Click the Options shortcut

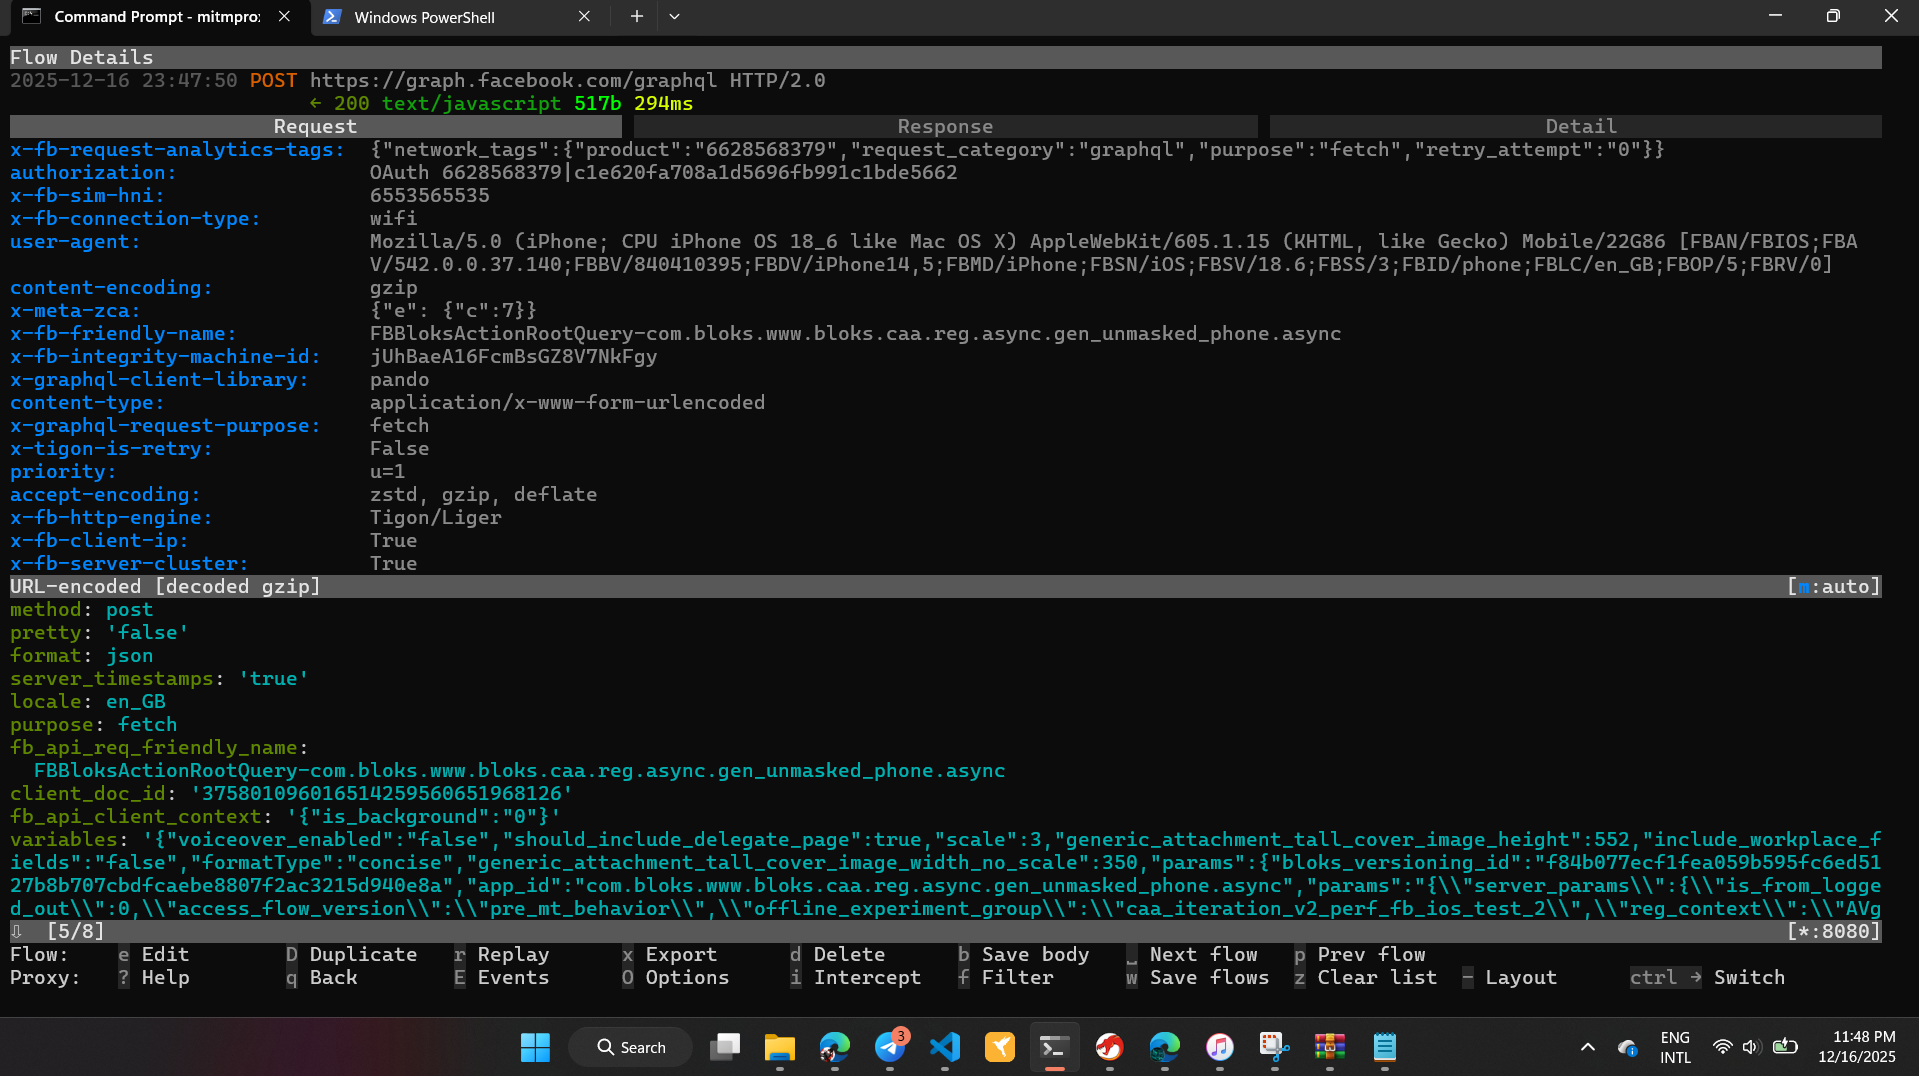(x=676, y=977)
